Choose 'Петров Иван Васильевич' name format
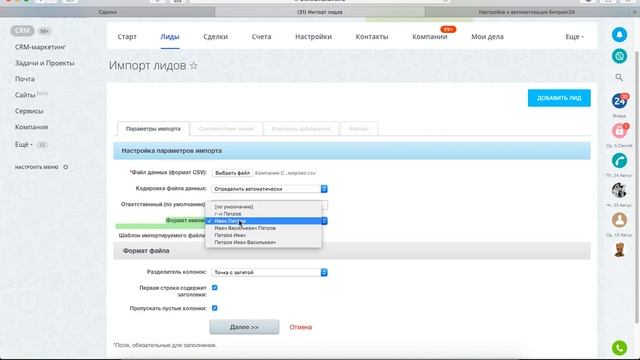 coord(264,242)
